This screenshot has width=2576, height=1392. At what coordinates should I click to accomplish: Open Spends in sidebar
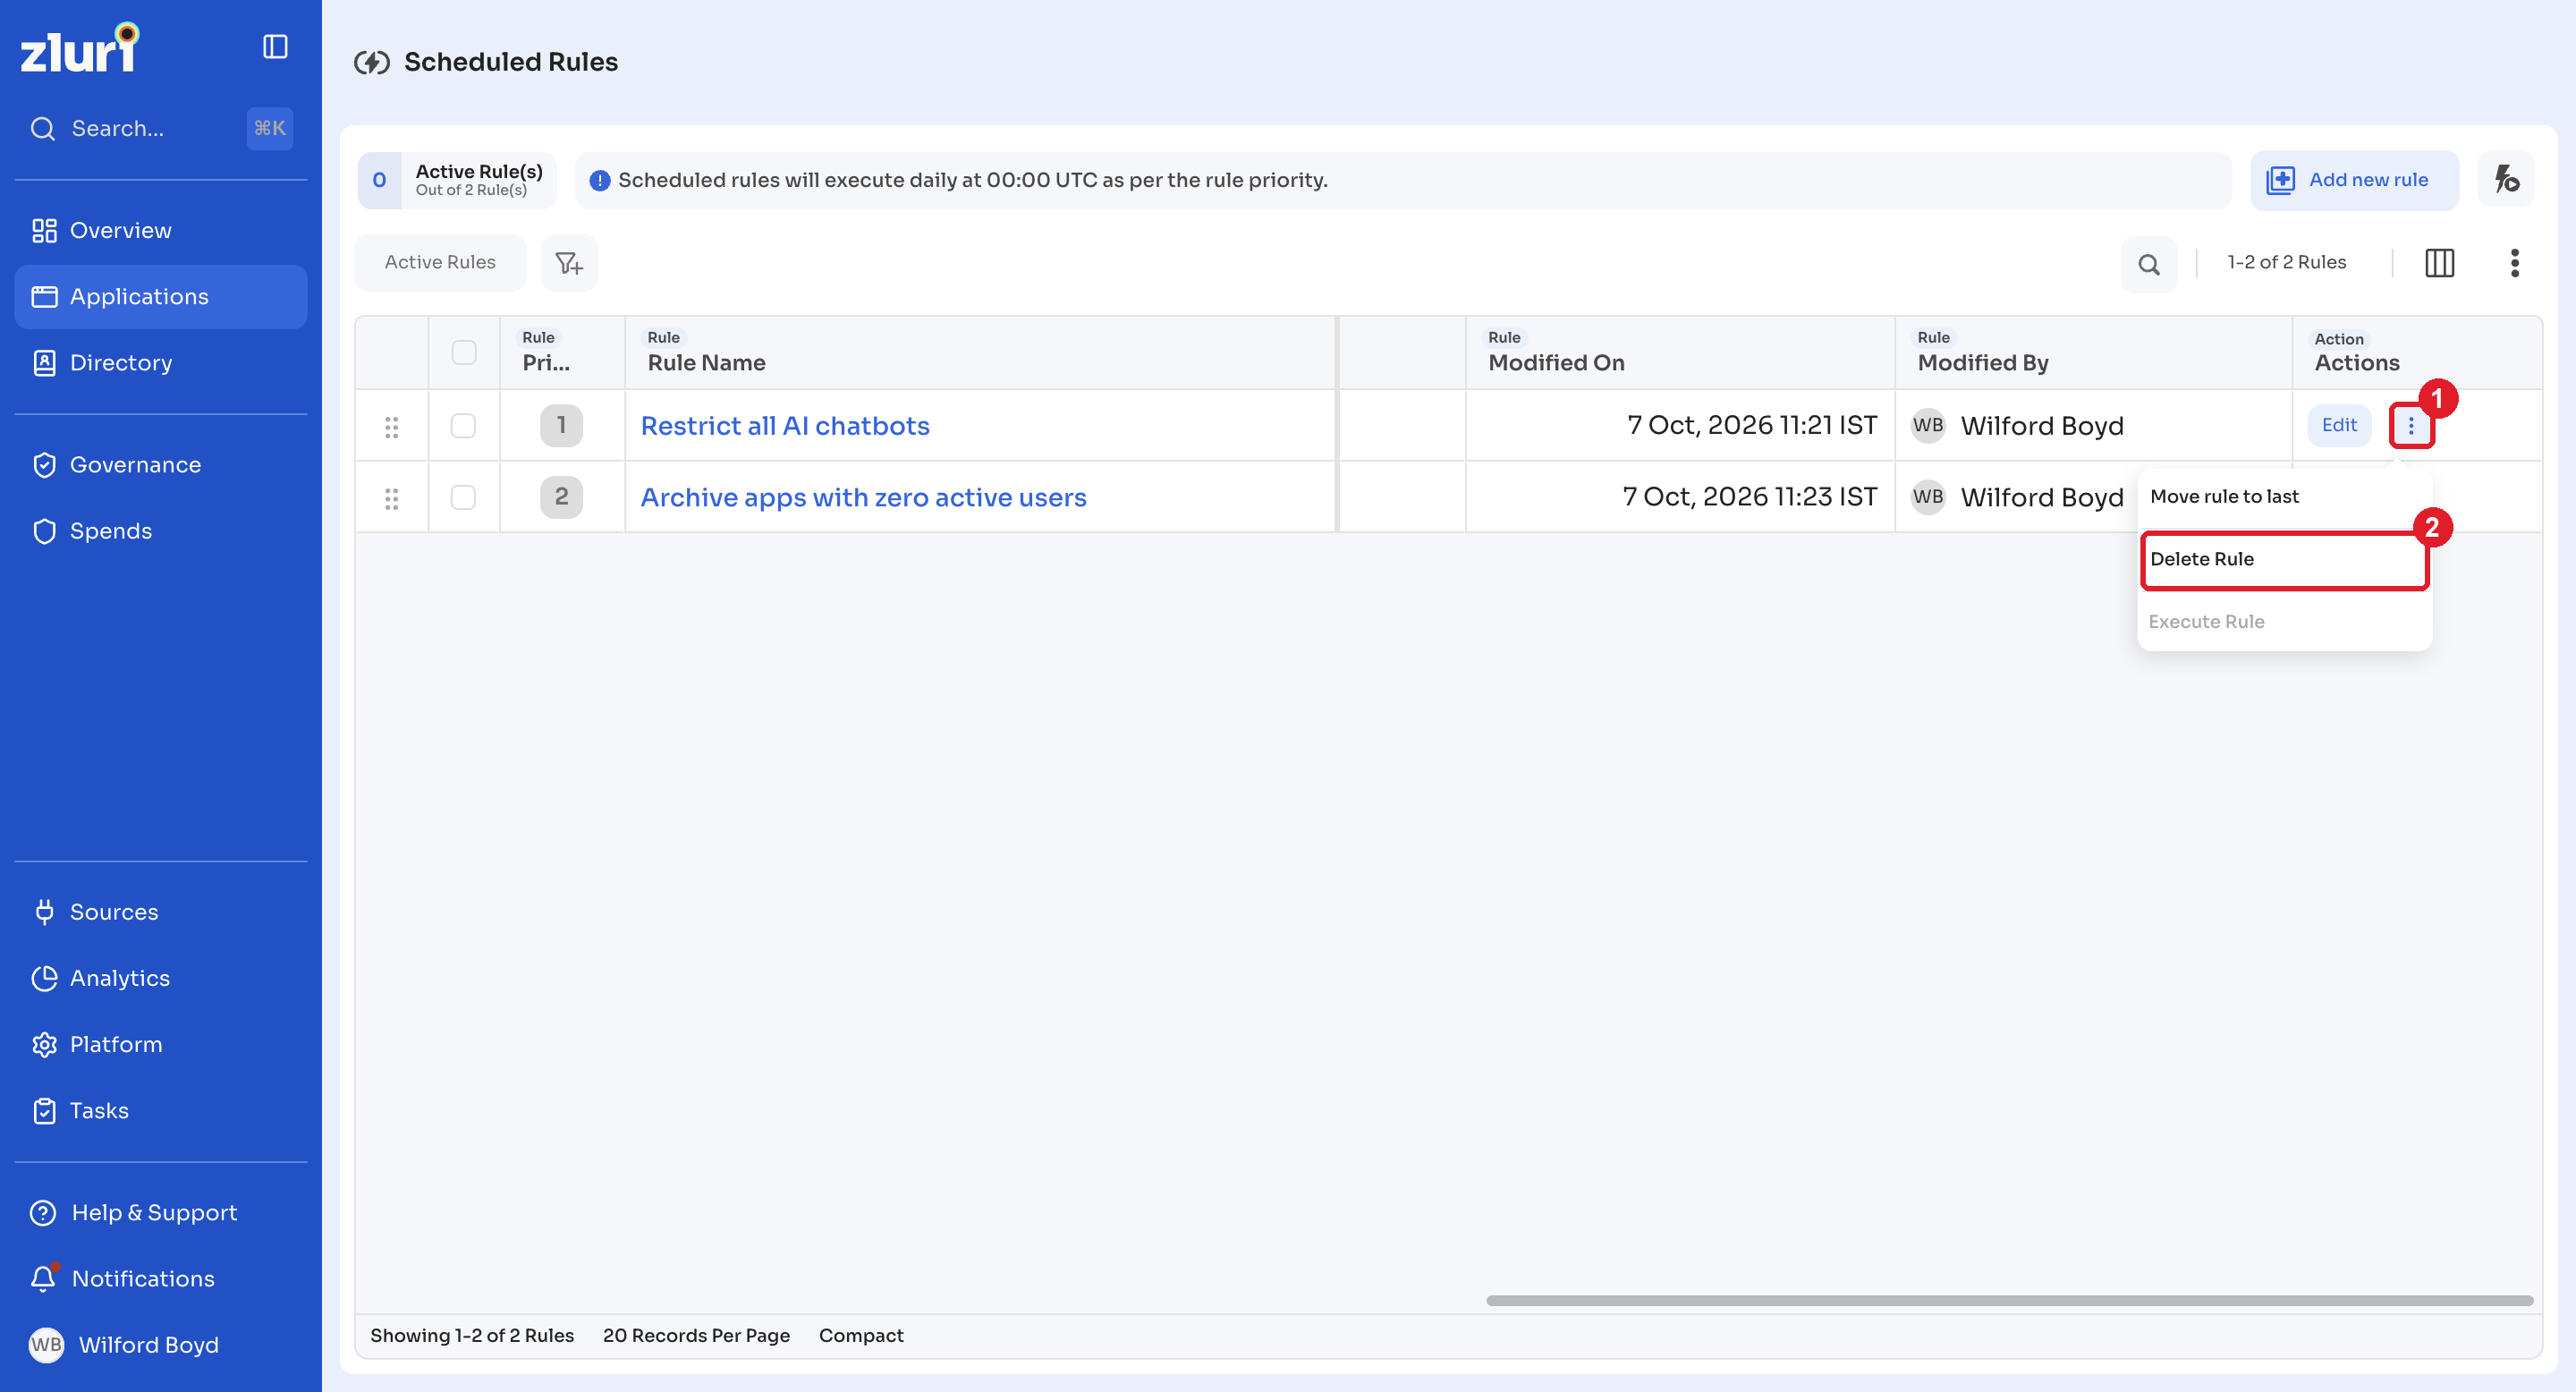160,531
